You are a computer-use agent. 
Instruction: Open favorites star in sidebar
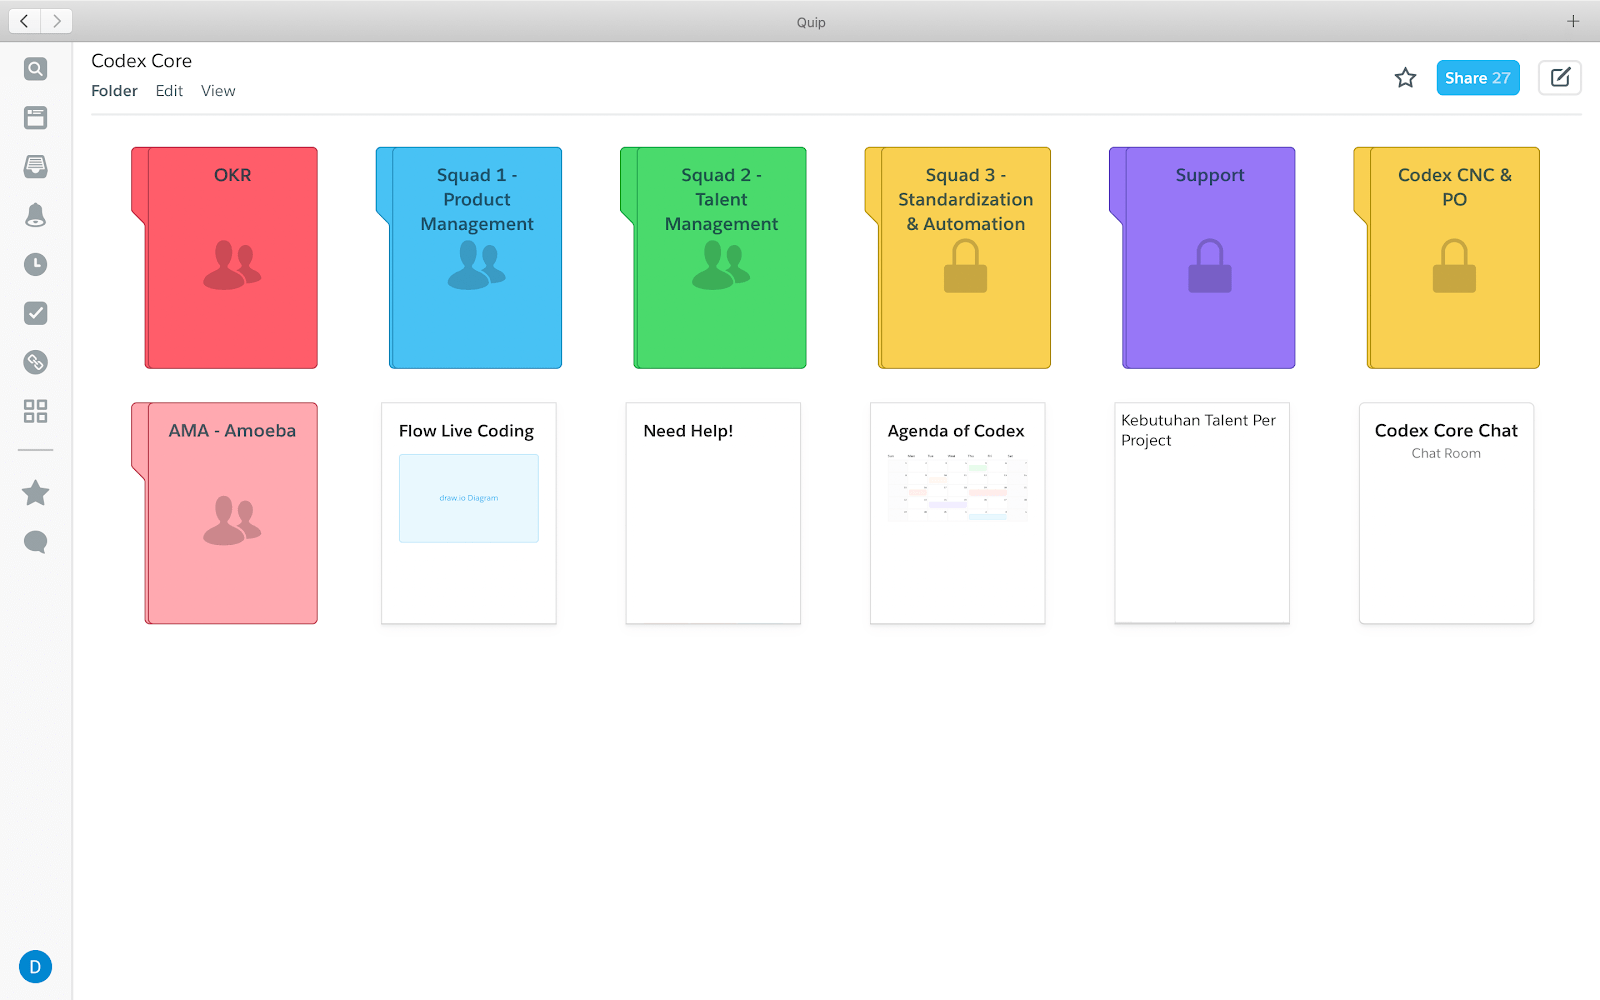(x=35, y=492)
